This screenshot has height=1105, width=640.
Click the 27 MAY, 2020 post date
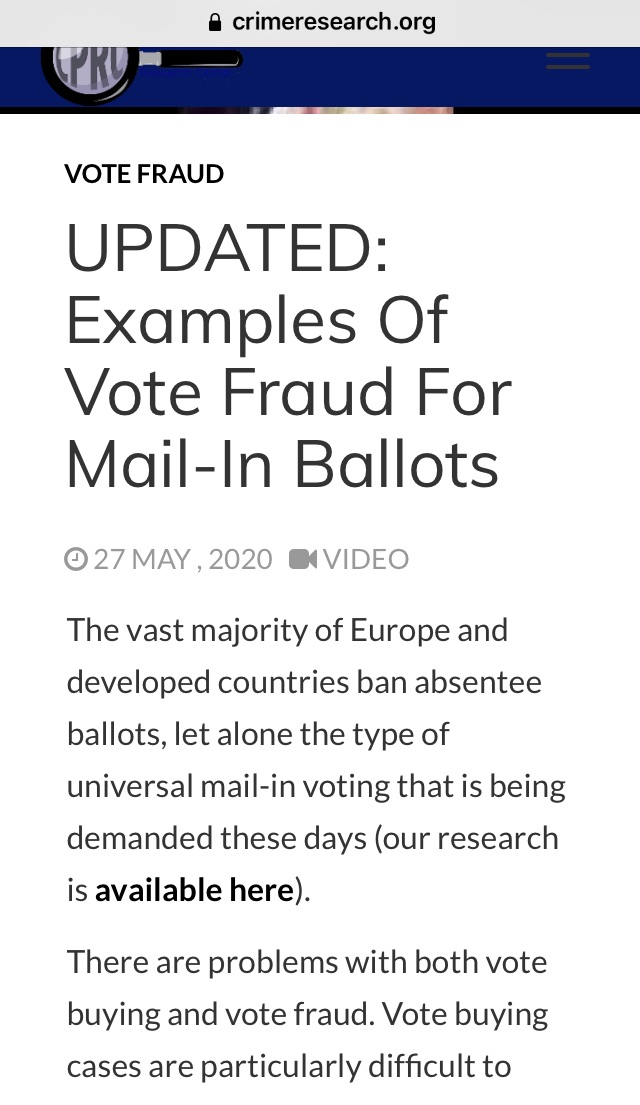tap(183, 560)
